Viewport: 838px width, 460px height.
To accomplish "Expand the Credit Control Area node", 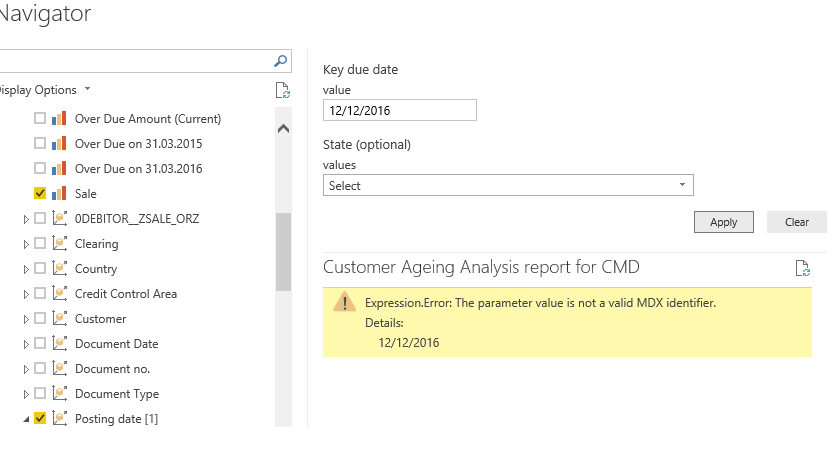I will pos(26,294).
